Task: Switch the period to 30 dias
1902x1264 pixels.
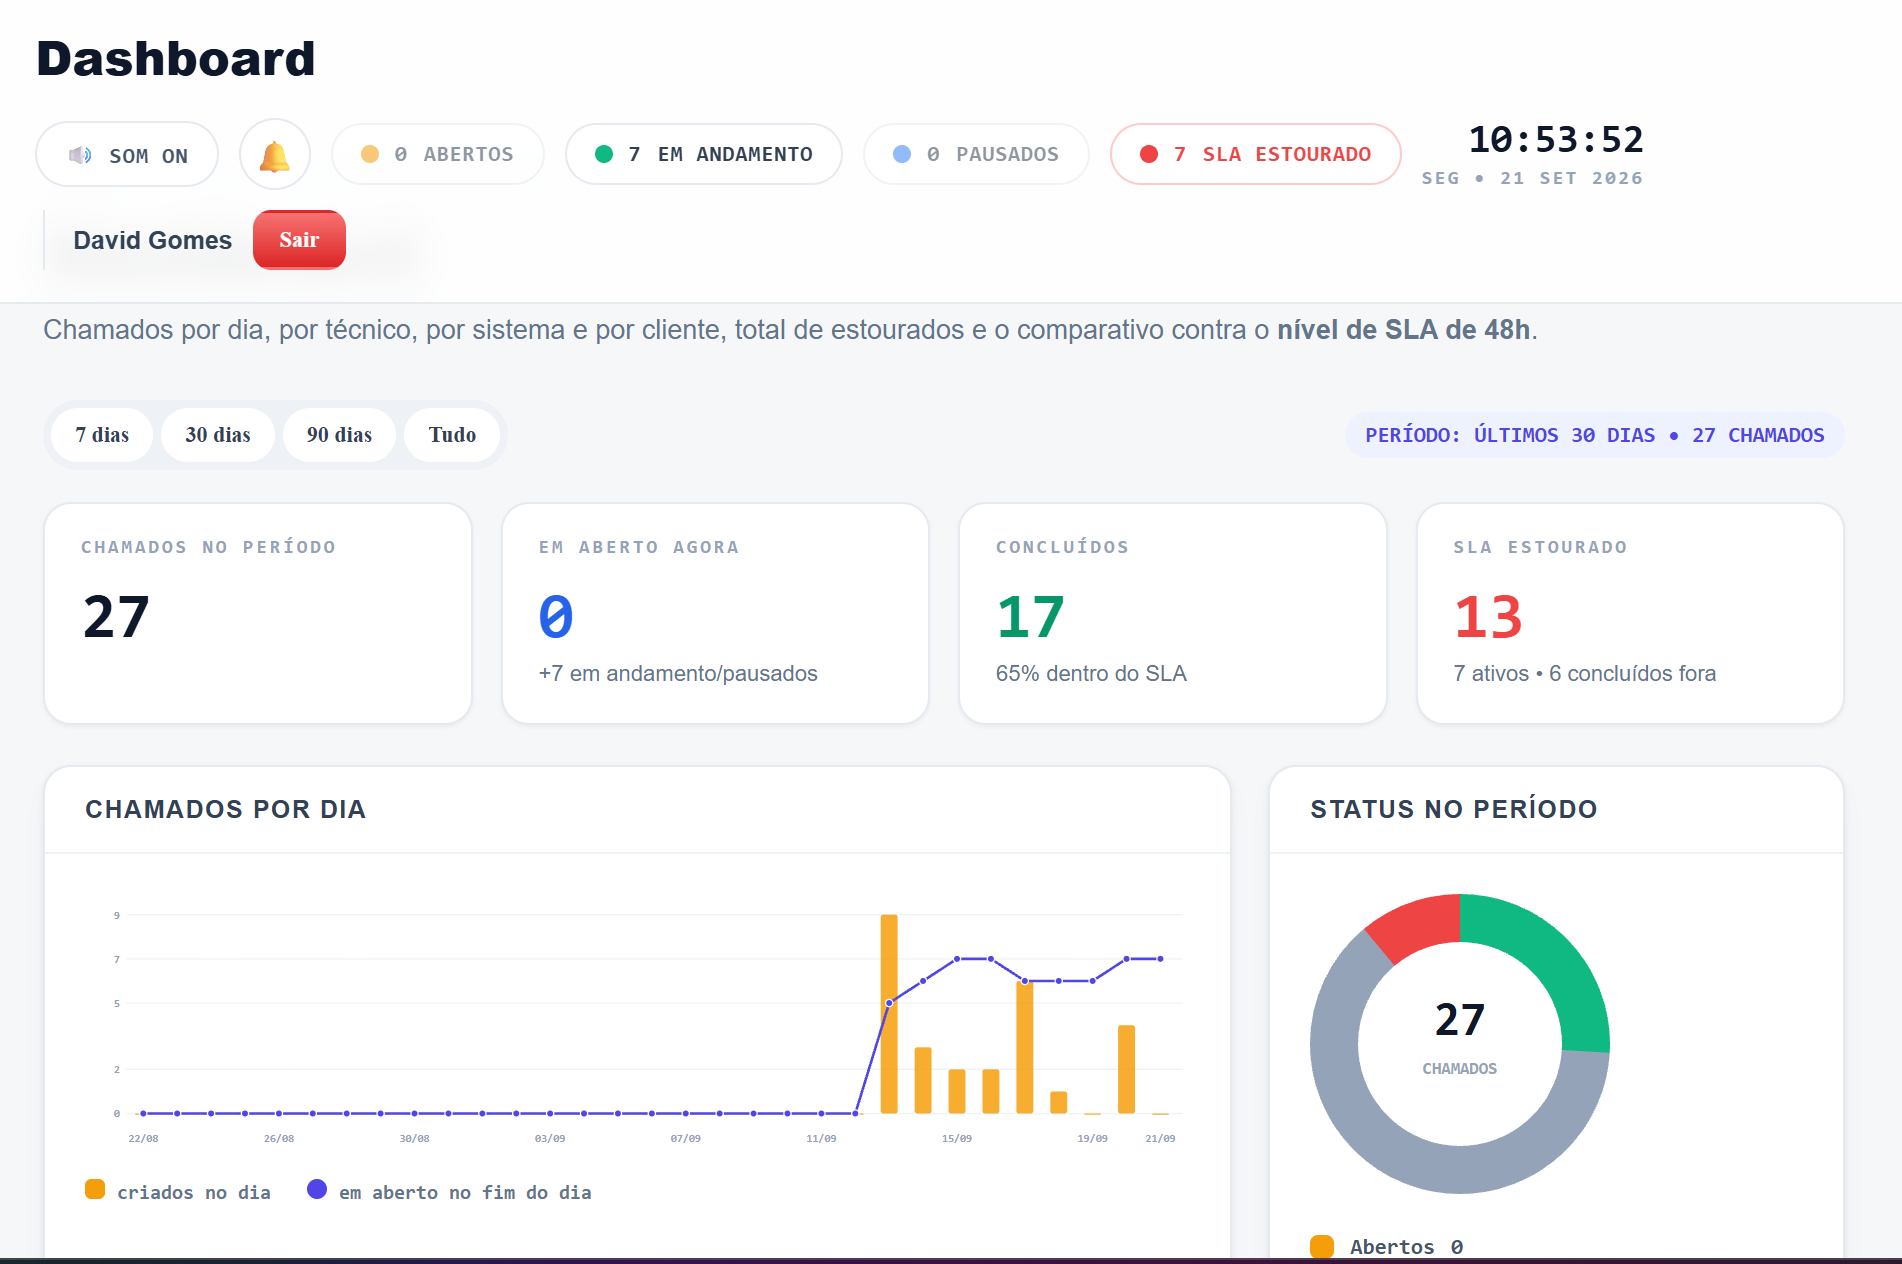Action: click(x=218, y=435)
